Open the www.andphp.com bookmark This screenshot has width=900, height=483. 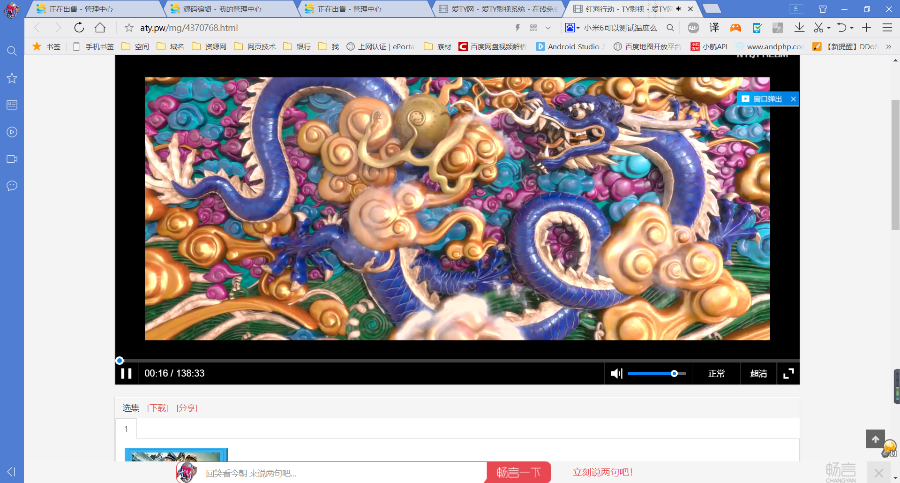(x=769, y=47)
